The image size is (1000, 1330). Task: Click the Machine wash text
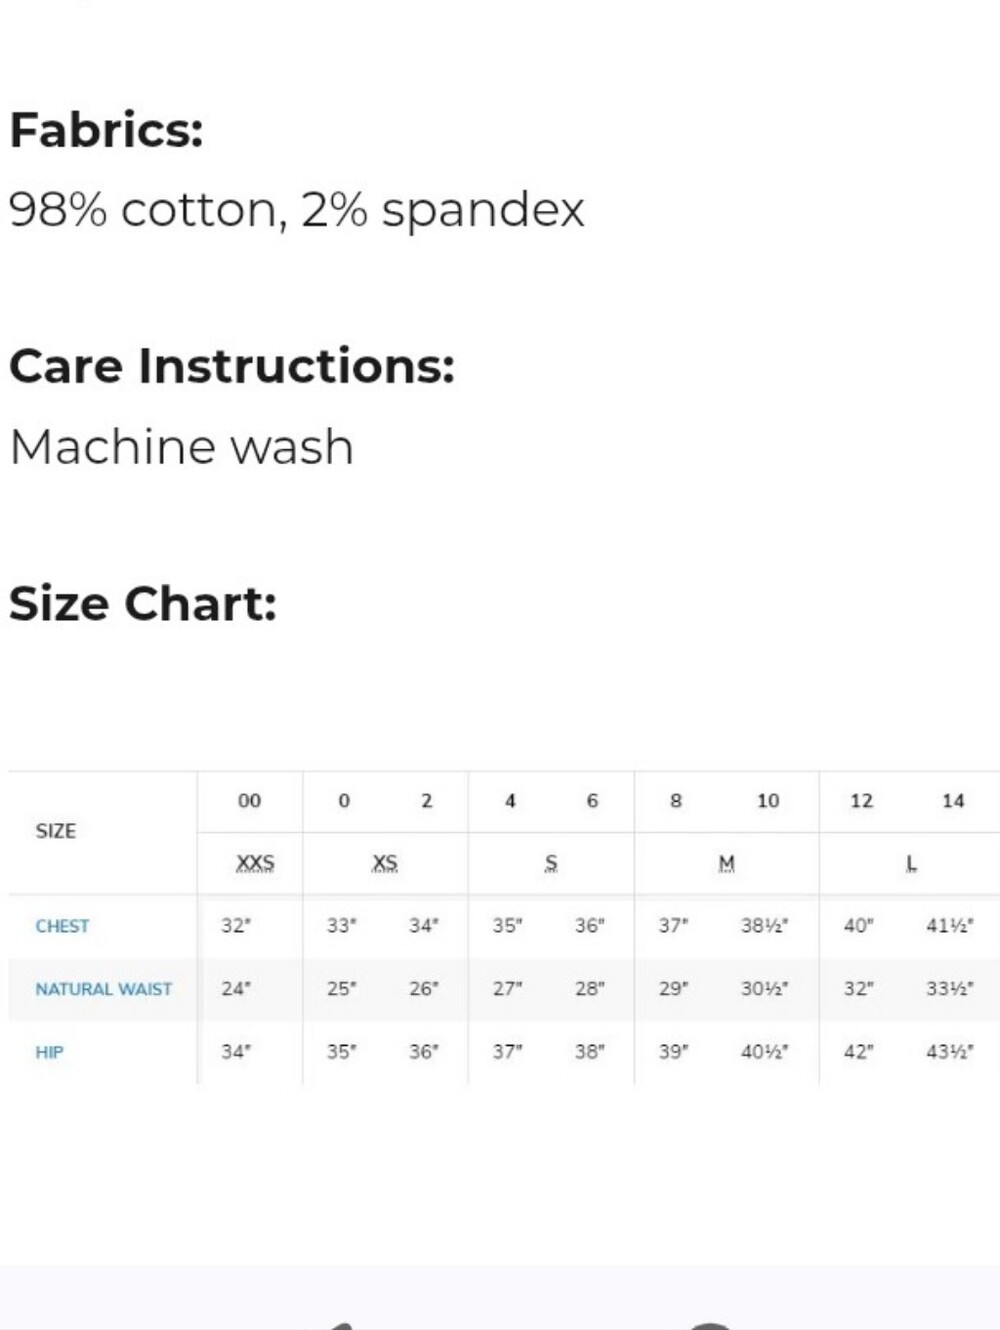(181, 447)
